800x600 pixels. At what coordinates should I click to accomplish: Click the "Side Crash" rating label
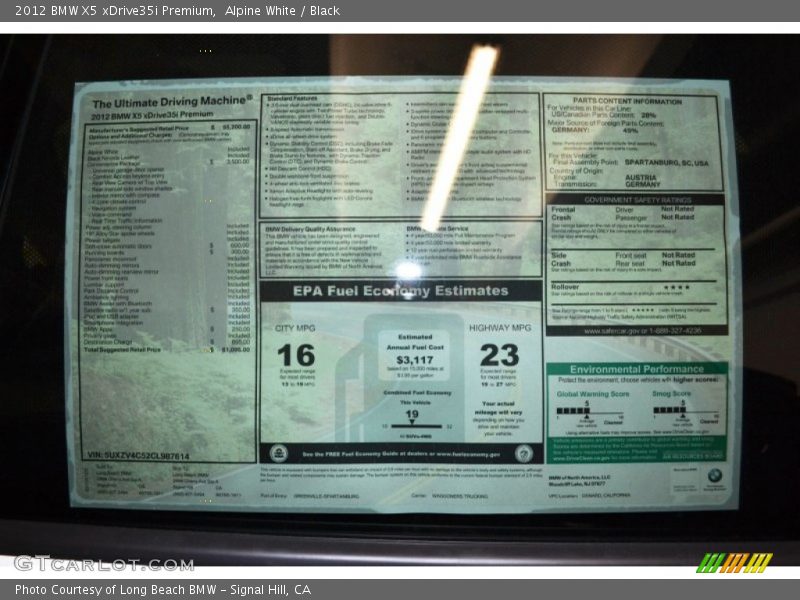(561, 259)
